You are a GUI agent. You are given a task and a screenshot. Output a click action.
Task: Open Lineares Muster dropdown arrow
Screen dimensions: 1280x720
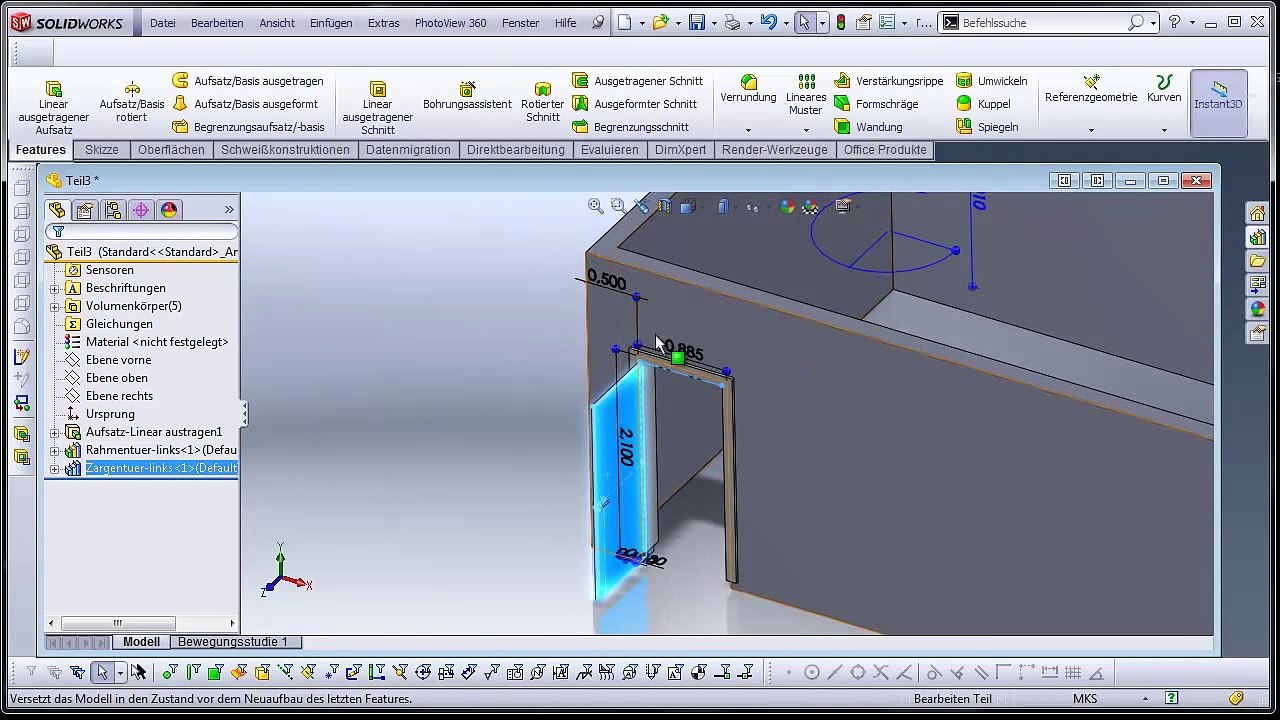click(x=806, y=130)
